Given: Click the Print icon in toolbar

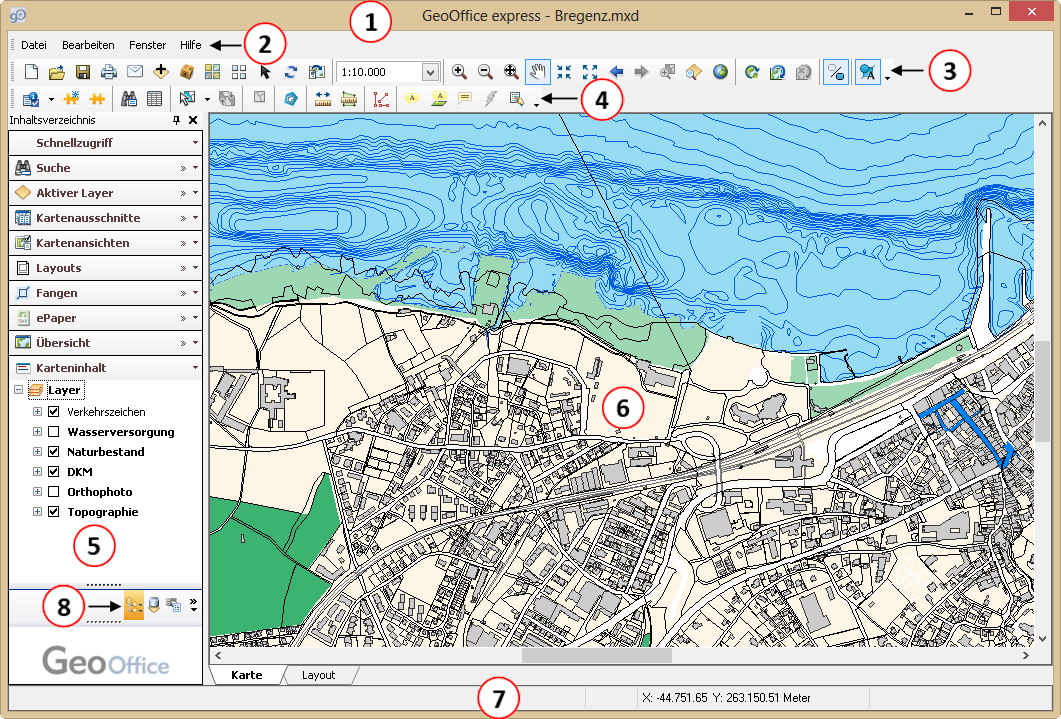Looking at the screenshot, I should tap(109, 72).
